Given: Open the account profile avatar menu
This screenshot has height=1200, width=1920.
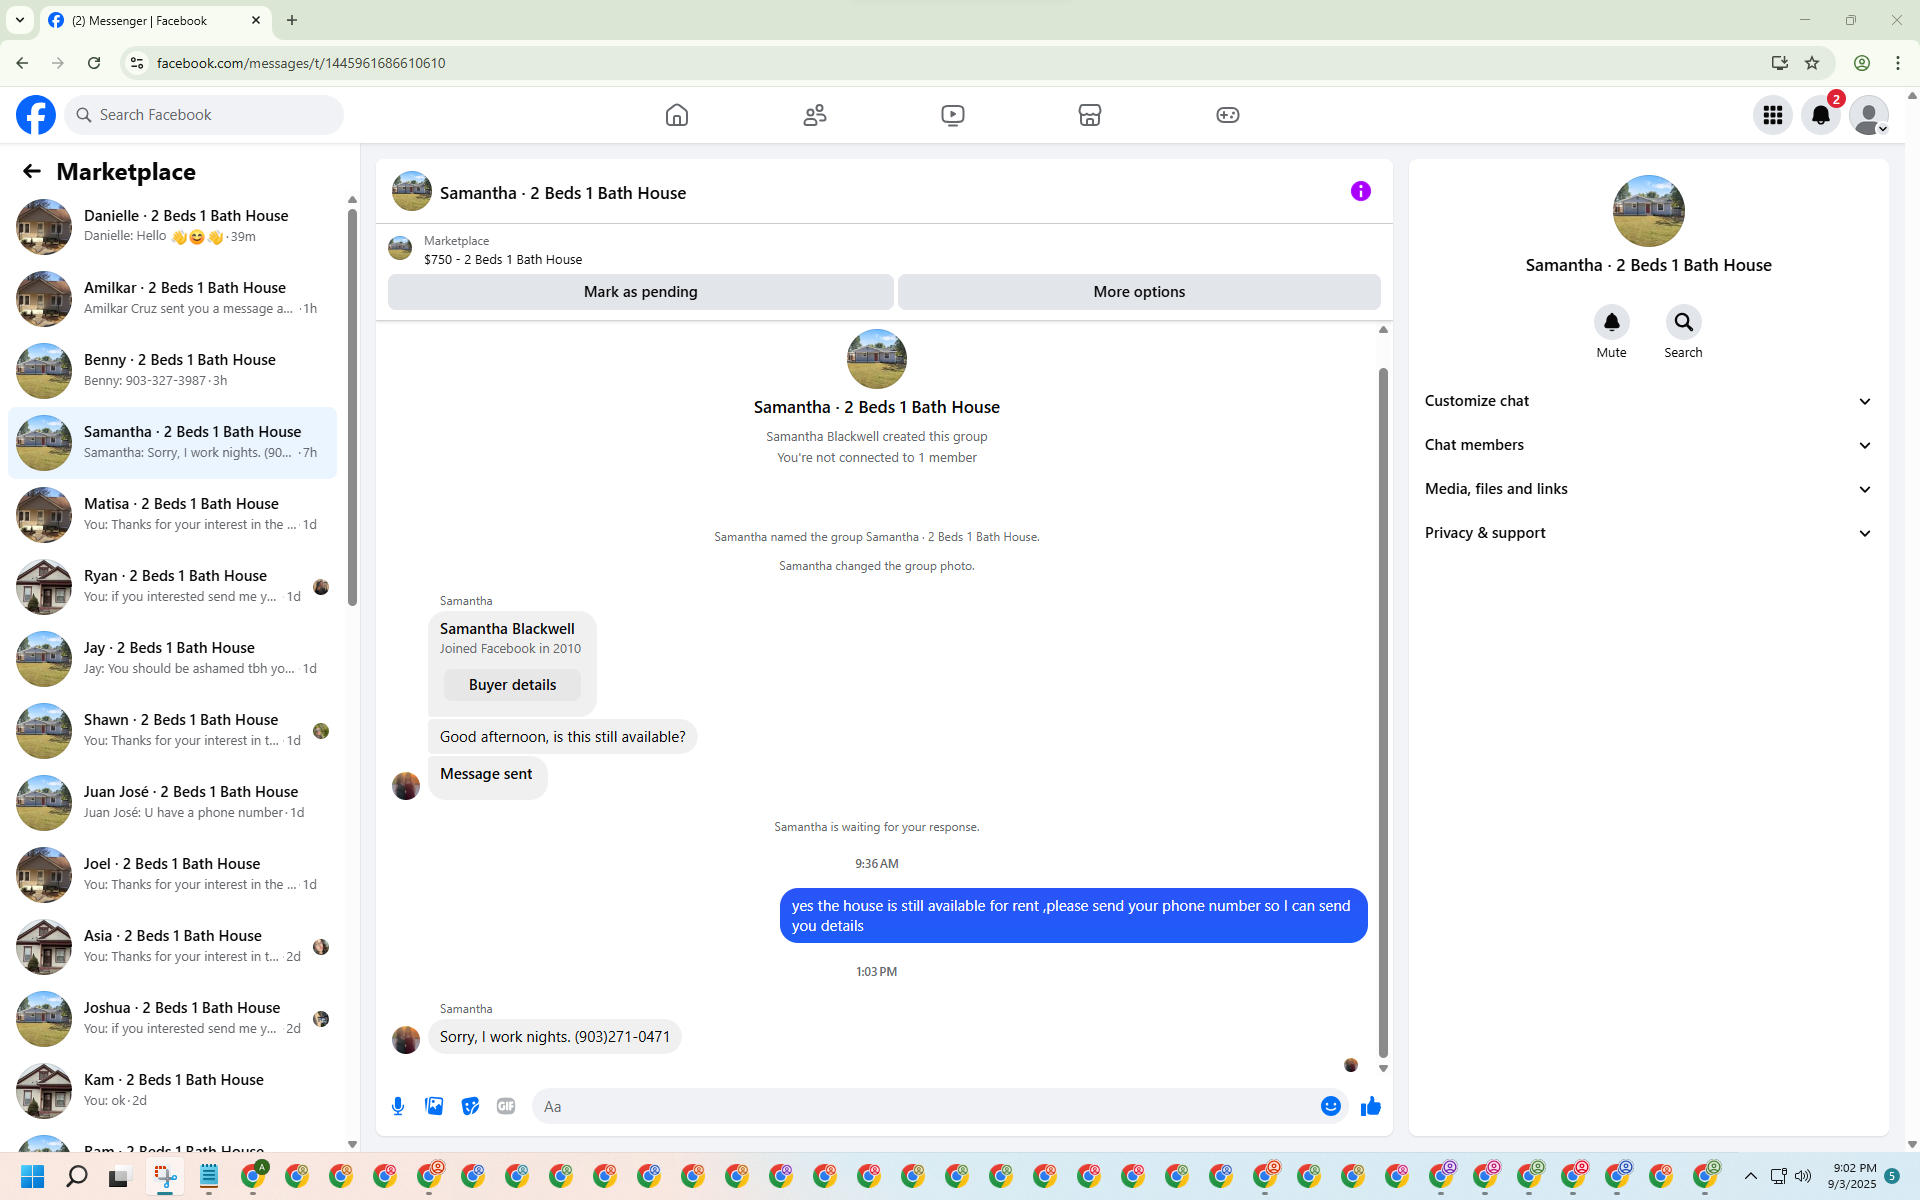Looking at the screenshot, I should [1869, 115].
